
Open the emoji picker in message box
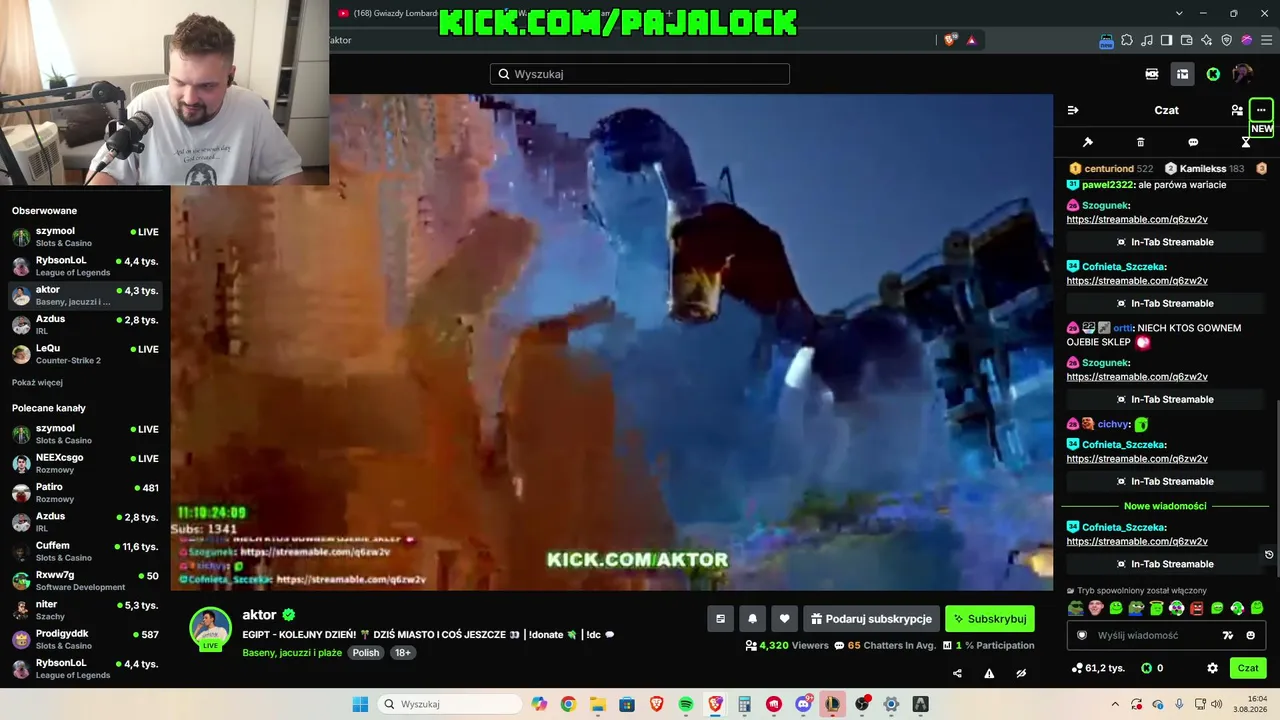point(1250,635)
